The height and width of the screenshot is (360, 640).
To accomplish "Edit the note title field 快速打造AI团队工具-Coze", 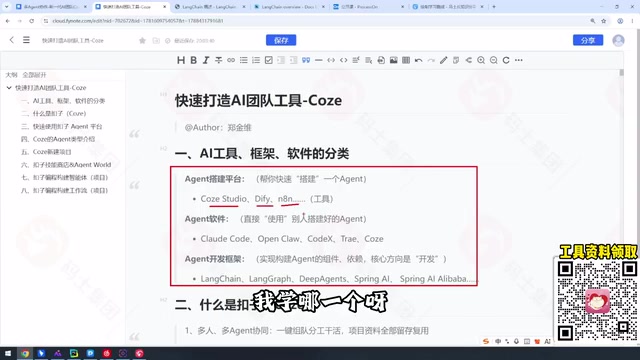I will tap(73, 40).
